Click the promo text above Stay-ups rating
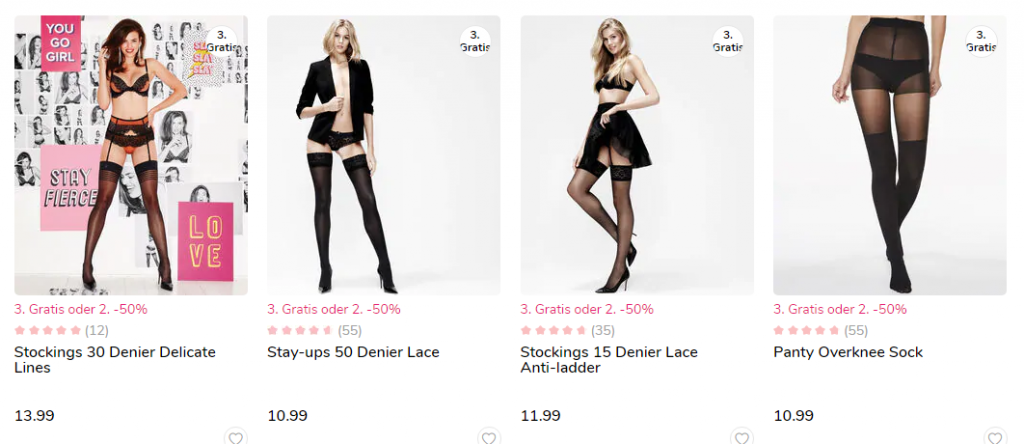 pyautogui.click(x=333, y=309)
